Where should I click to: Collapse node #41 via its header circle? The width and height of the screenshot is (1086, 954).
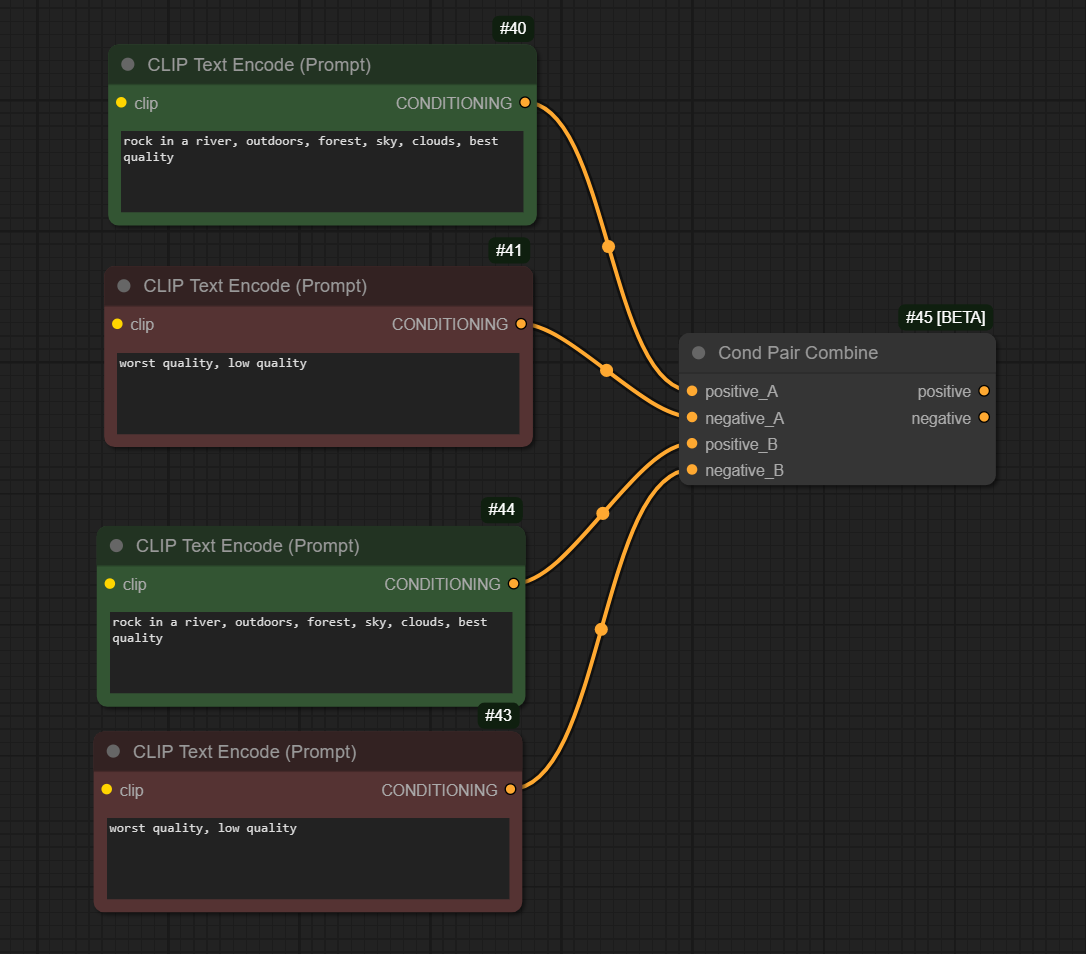(123, 285)
